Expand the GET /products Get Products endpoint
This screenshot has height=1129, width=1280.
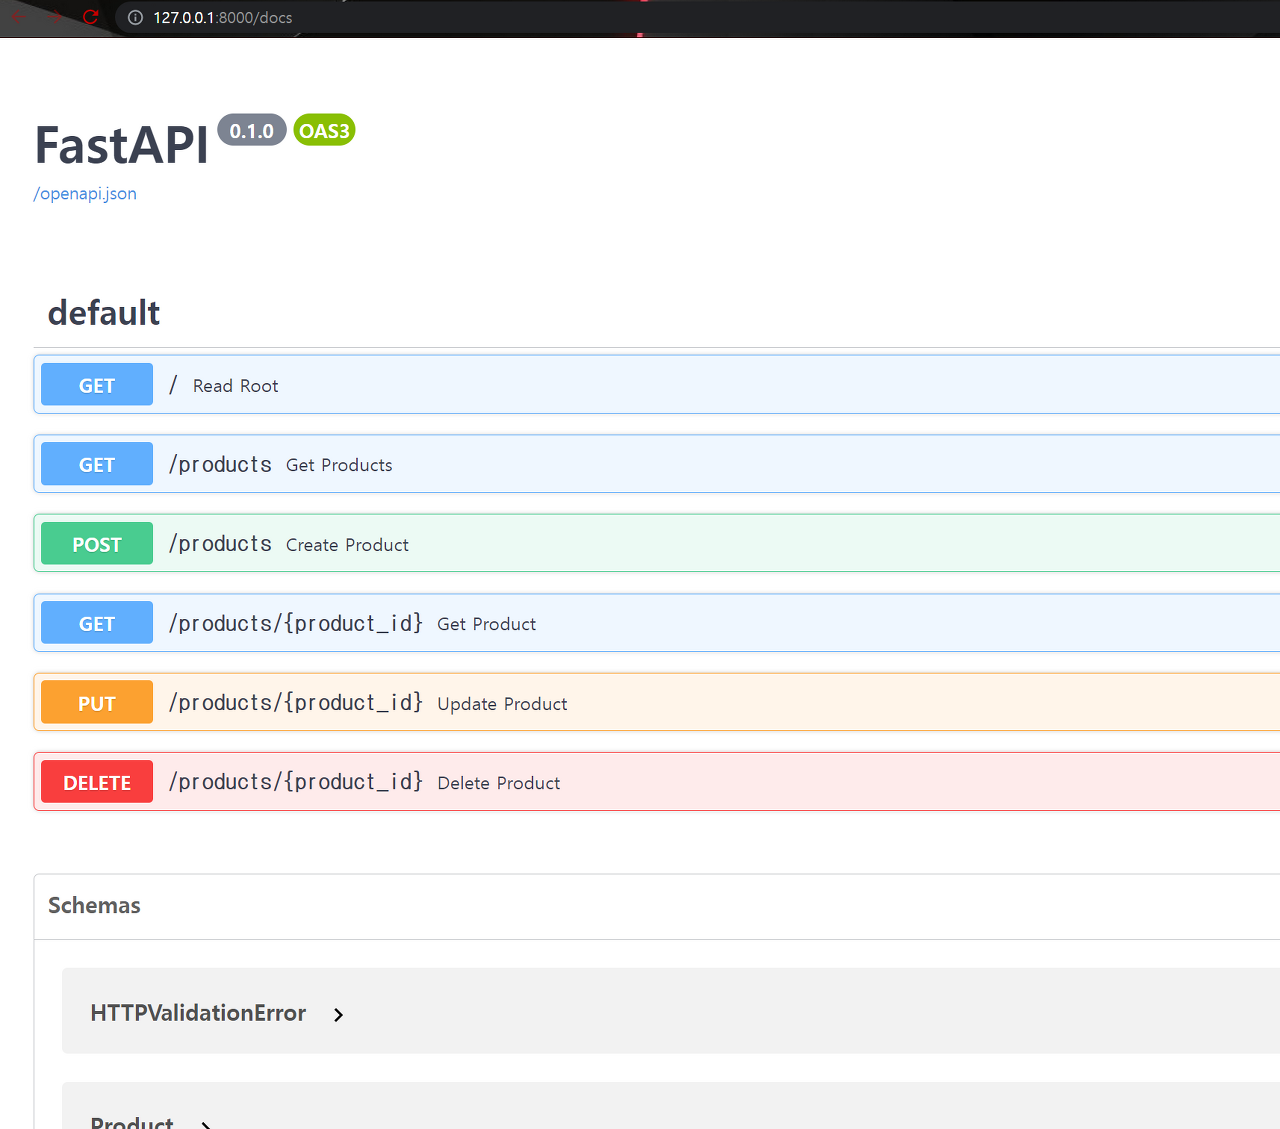657,464
